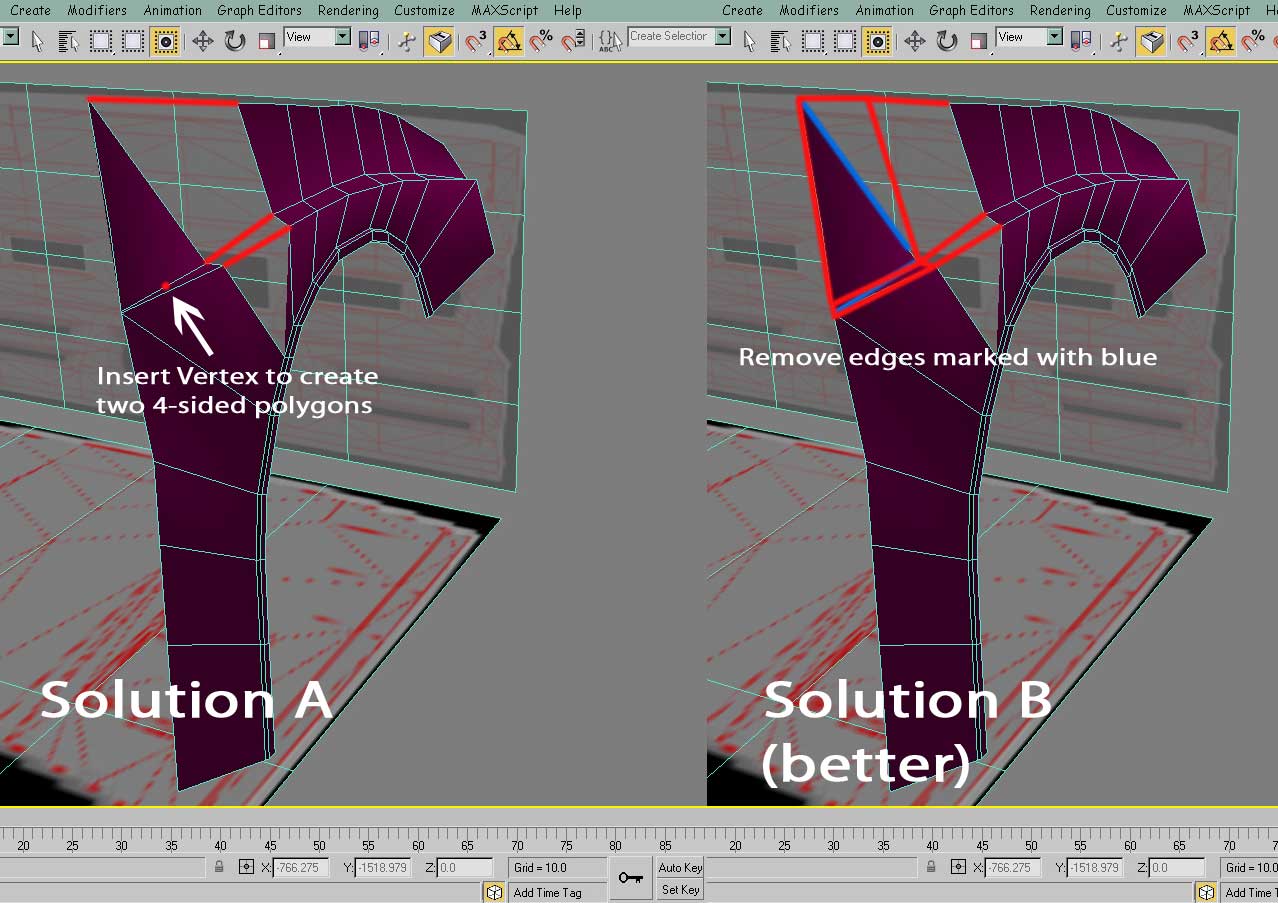This screenshot has width=1278, height=903.
Task: Open Select by Name in the right toolbar
Action: coord(780,41)
